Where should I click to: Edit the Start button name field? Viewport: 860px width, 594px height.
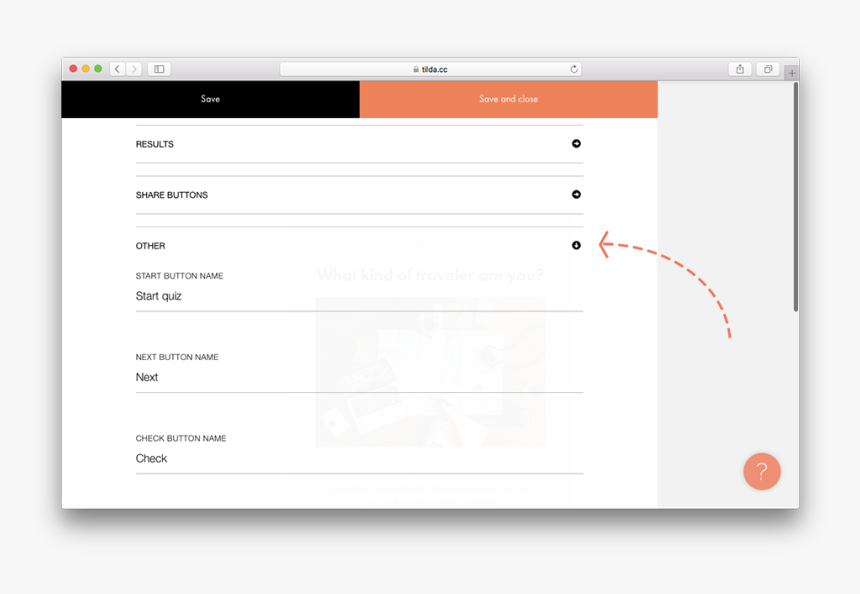coord(359,296)
